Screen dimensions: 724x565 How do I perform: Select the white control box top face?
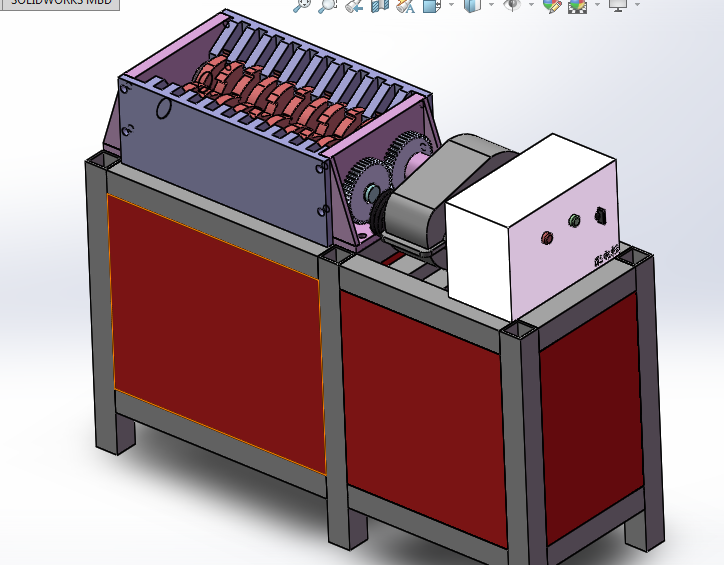pos(531,180)
